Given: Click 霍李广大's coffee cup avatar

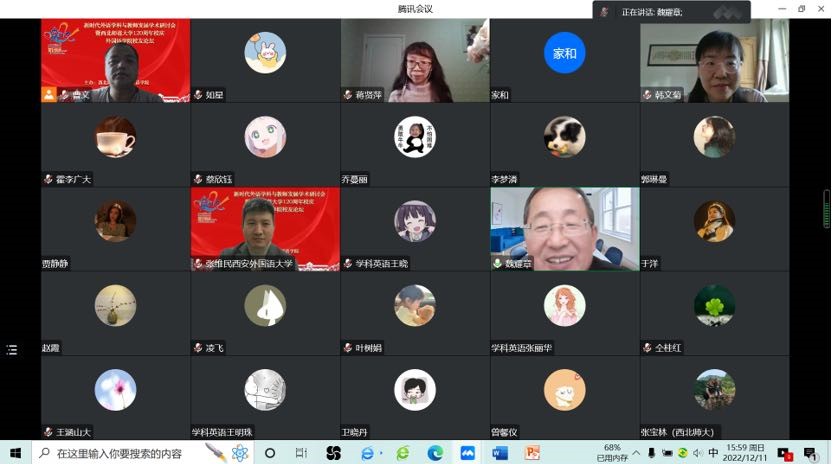Looking at the screenshot, I should 115,137.
